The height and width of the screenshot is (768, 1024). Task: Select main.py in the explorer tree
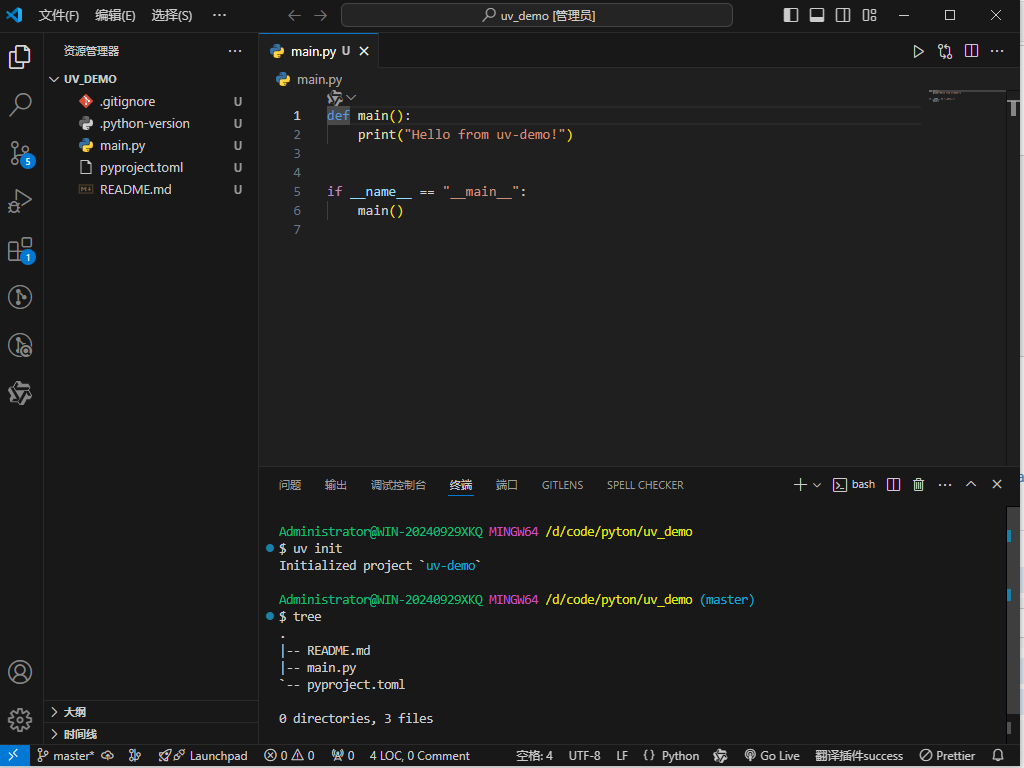[151, 146]
